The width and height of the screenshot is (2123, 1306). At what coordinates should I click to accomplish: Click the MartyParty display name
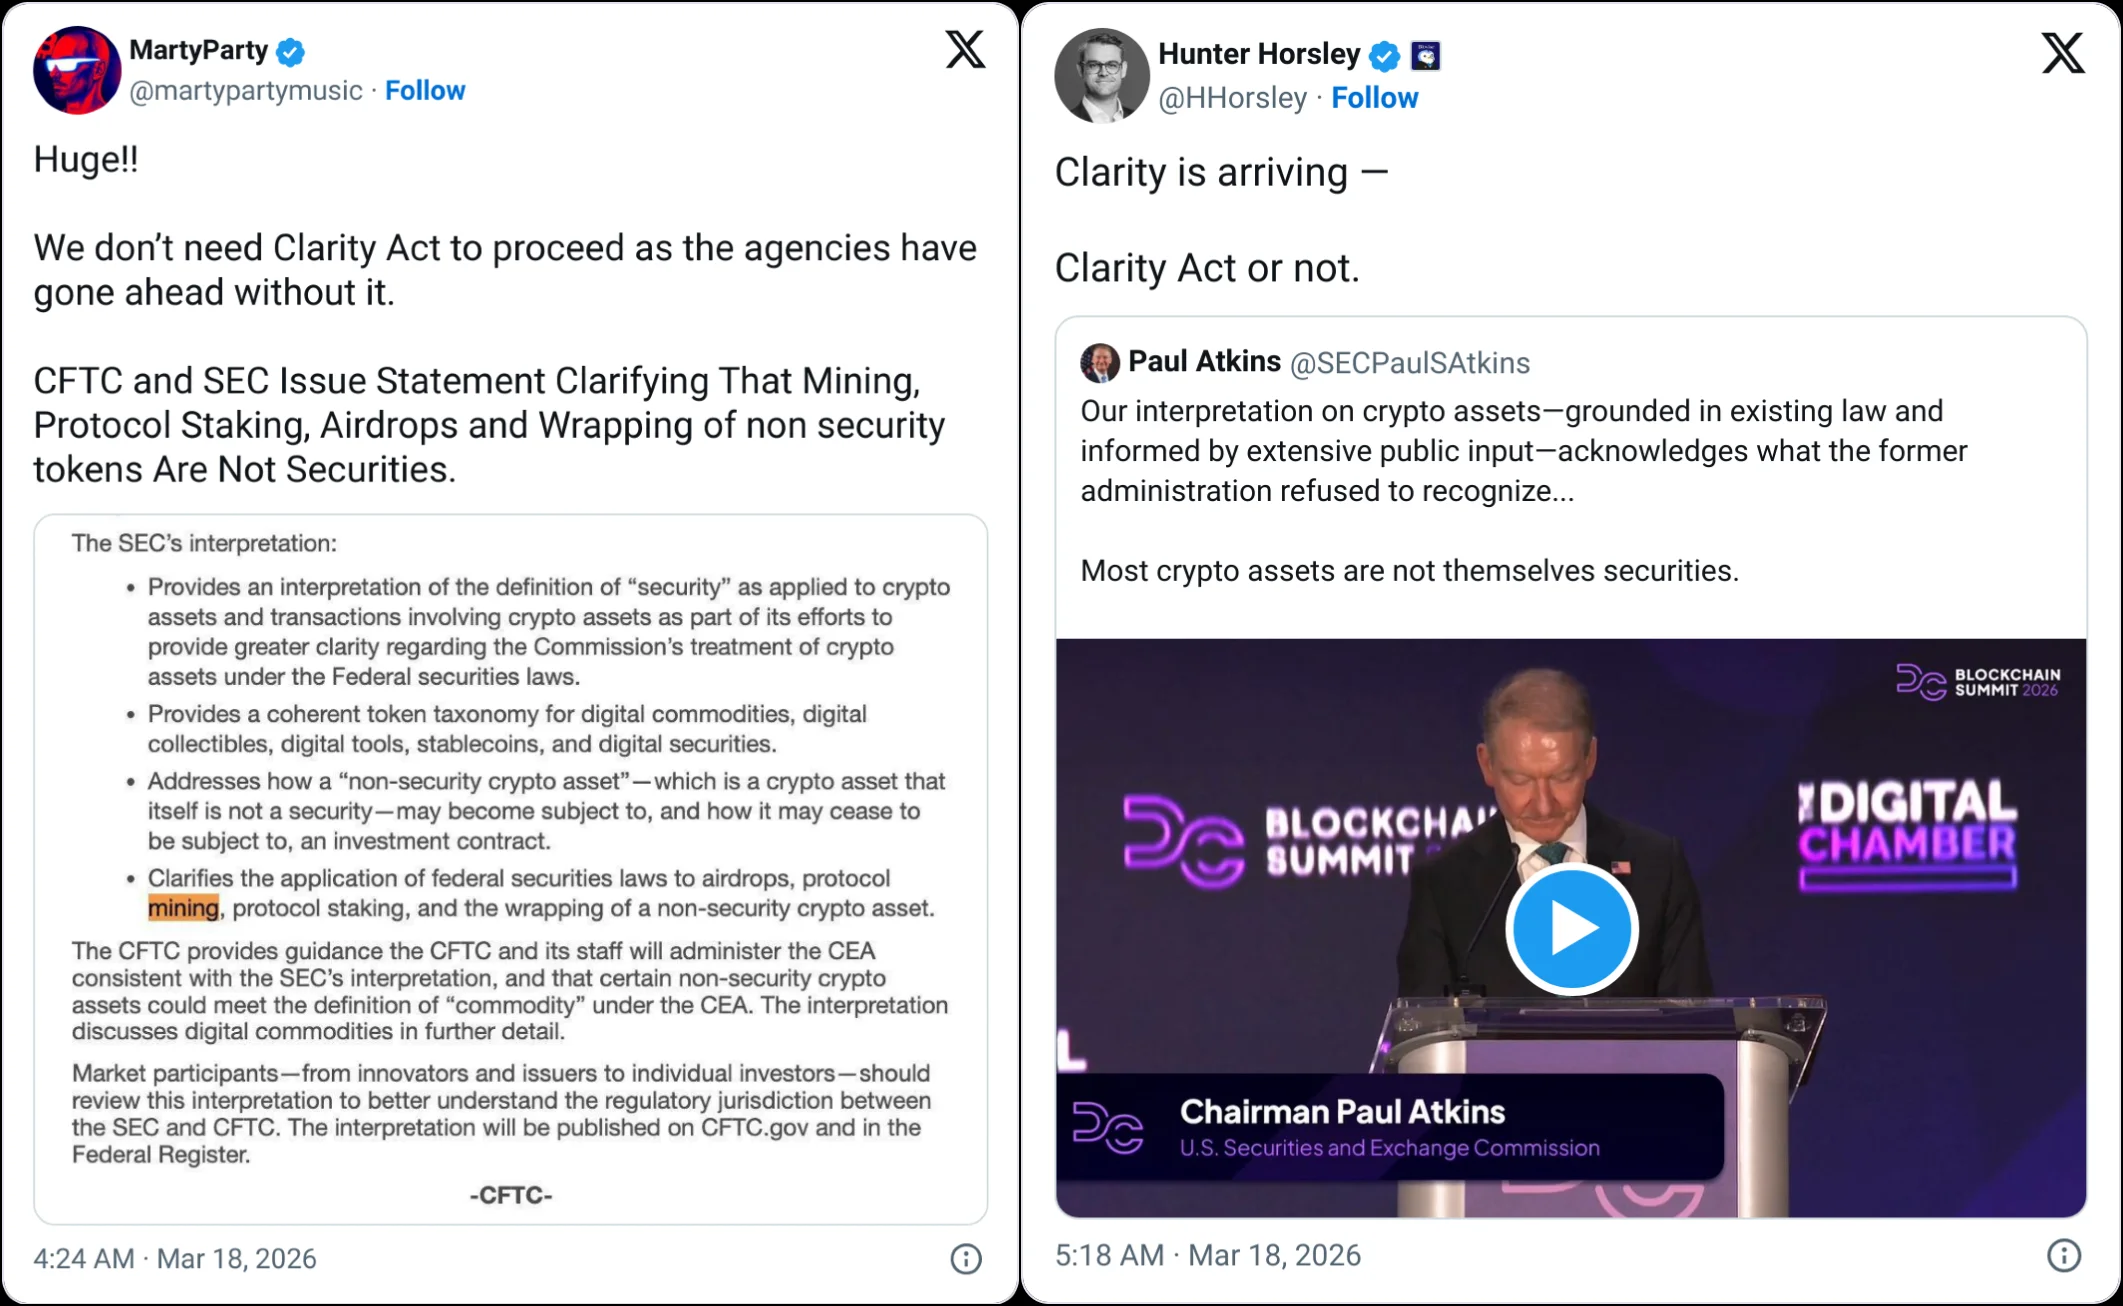click(x=198, y=50)
